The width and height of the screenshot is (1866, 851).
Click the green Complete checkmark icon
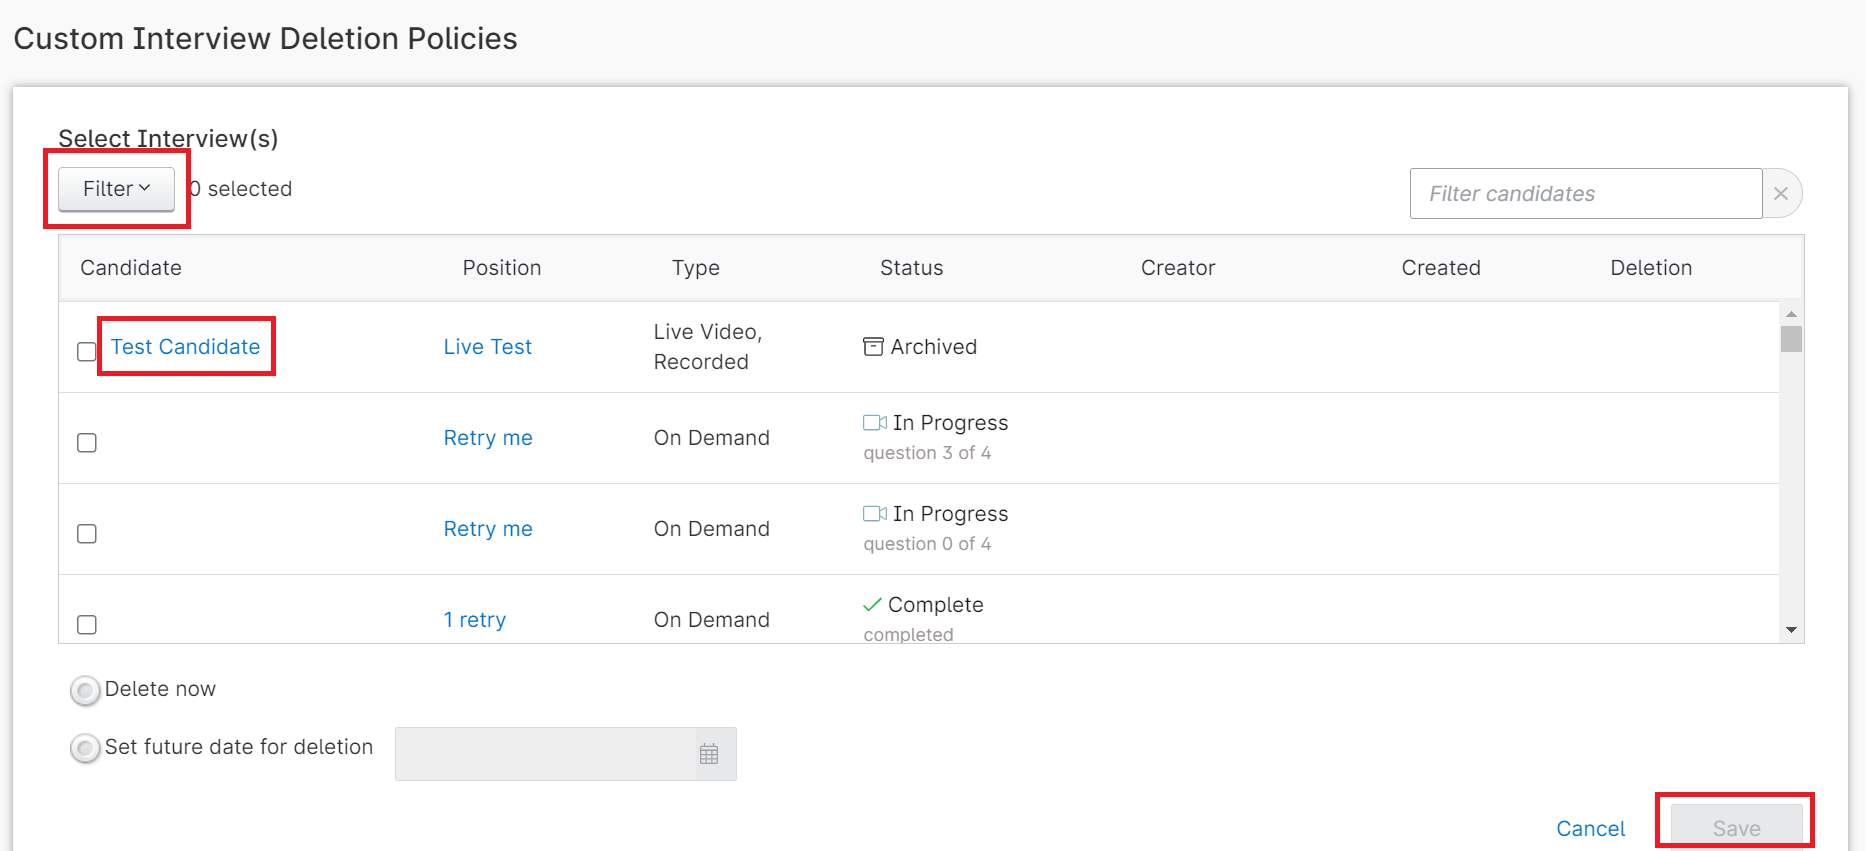point(872,605)
